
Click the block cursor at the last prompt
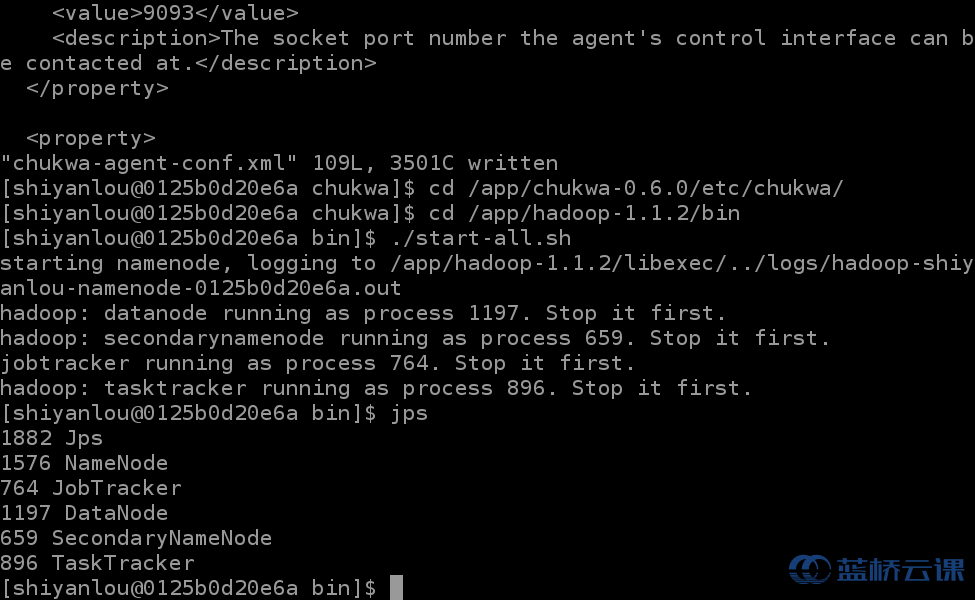[x=396, y=588]
